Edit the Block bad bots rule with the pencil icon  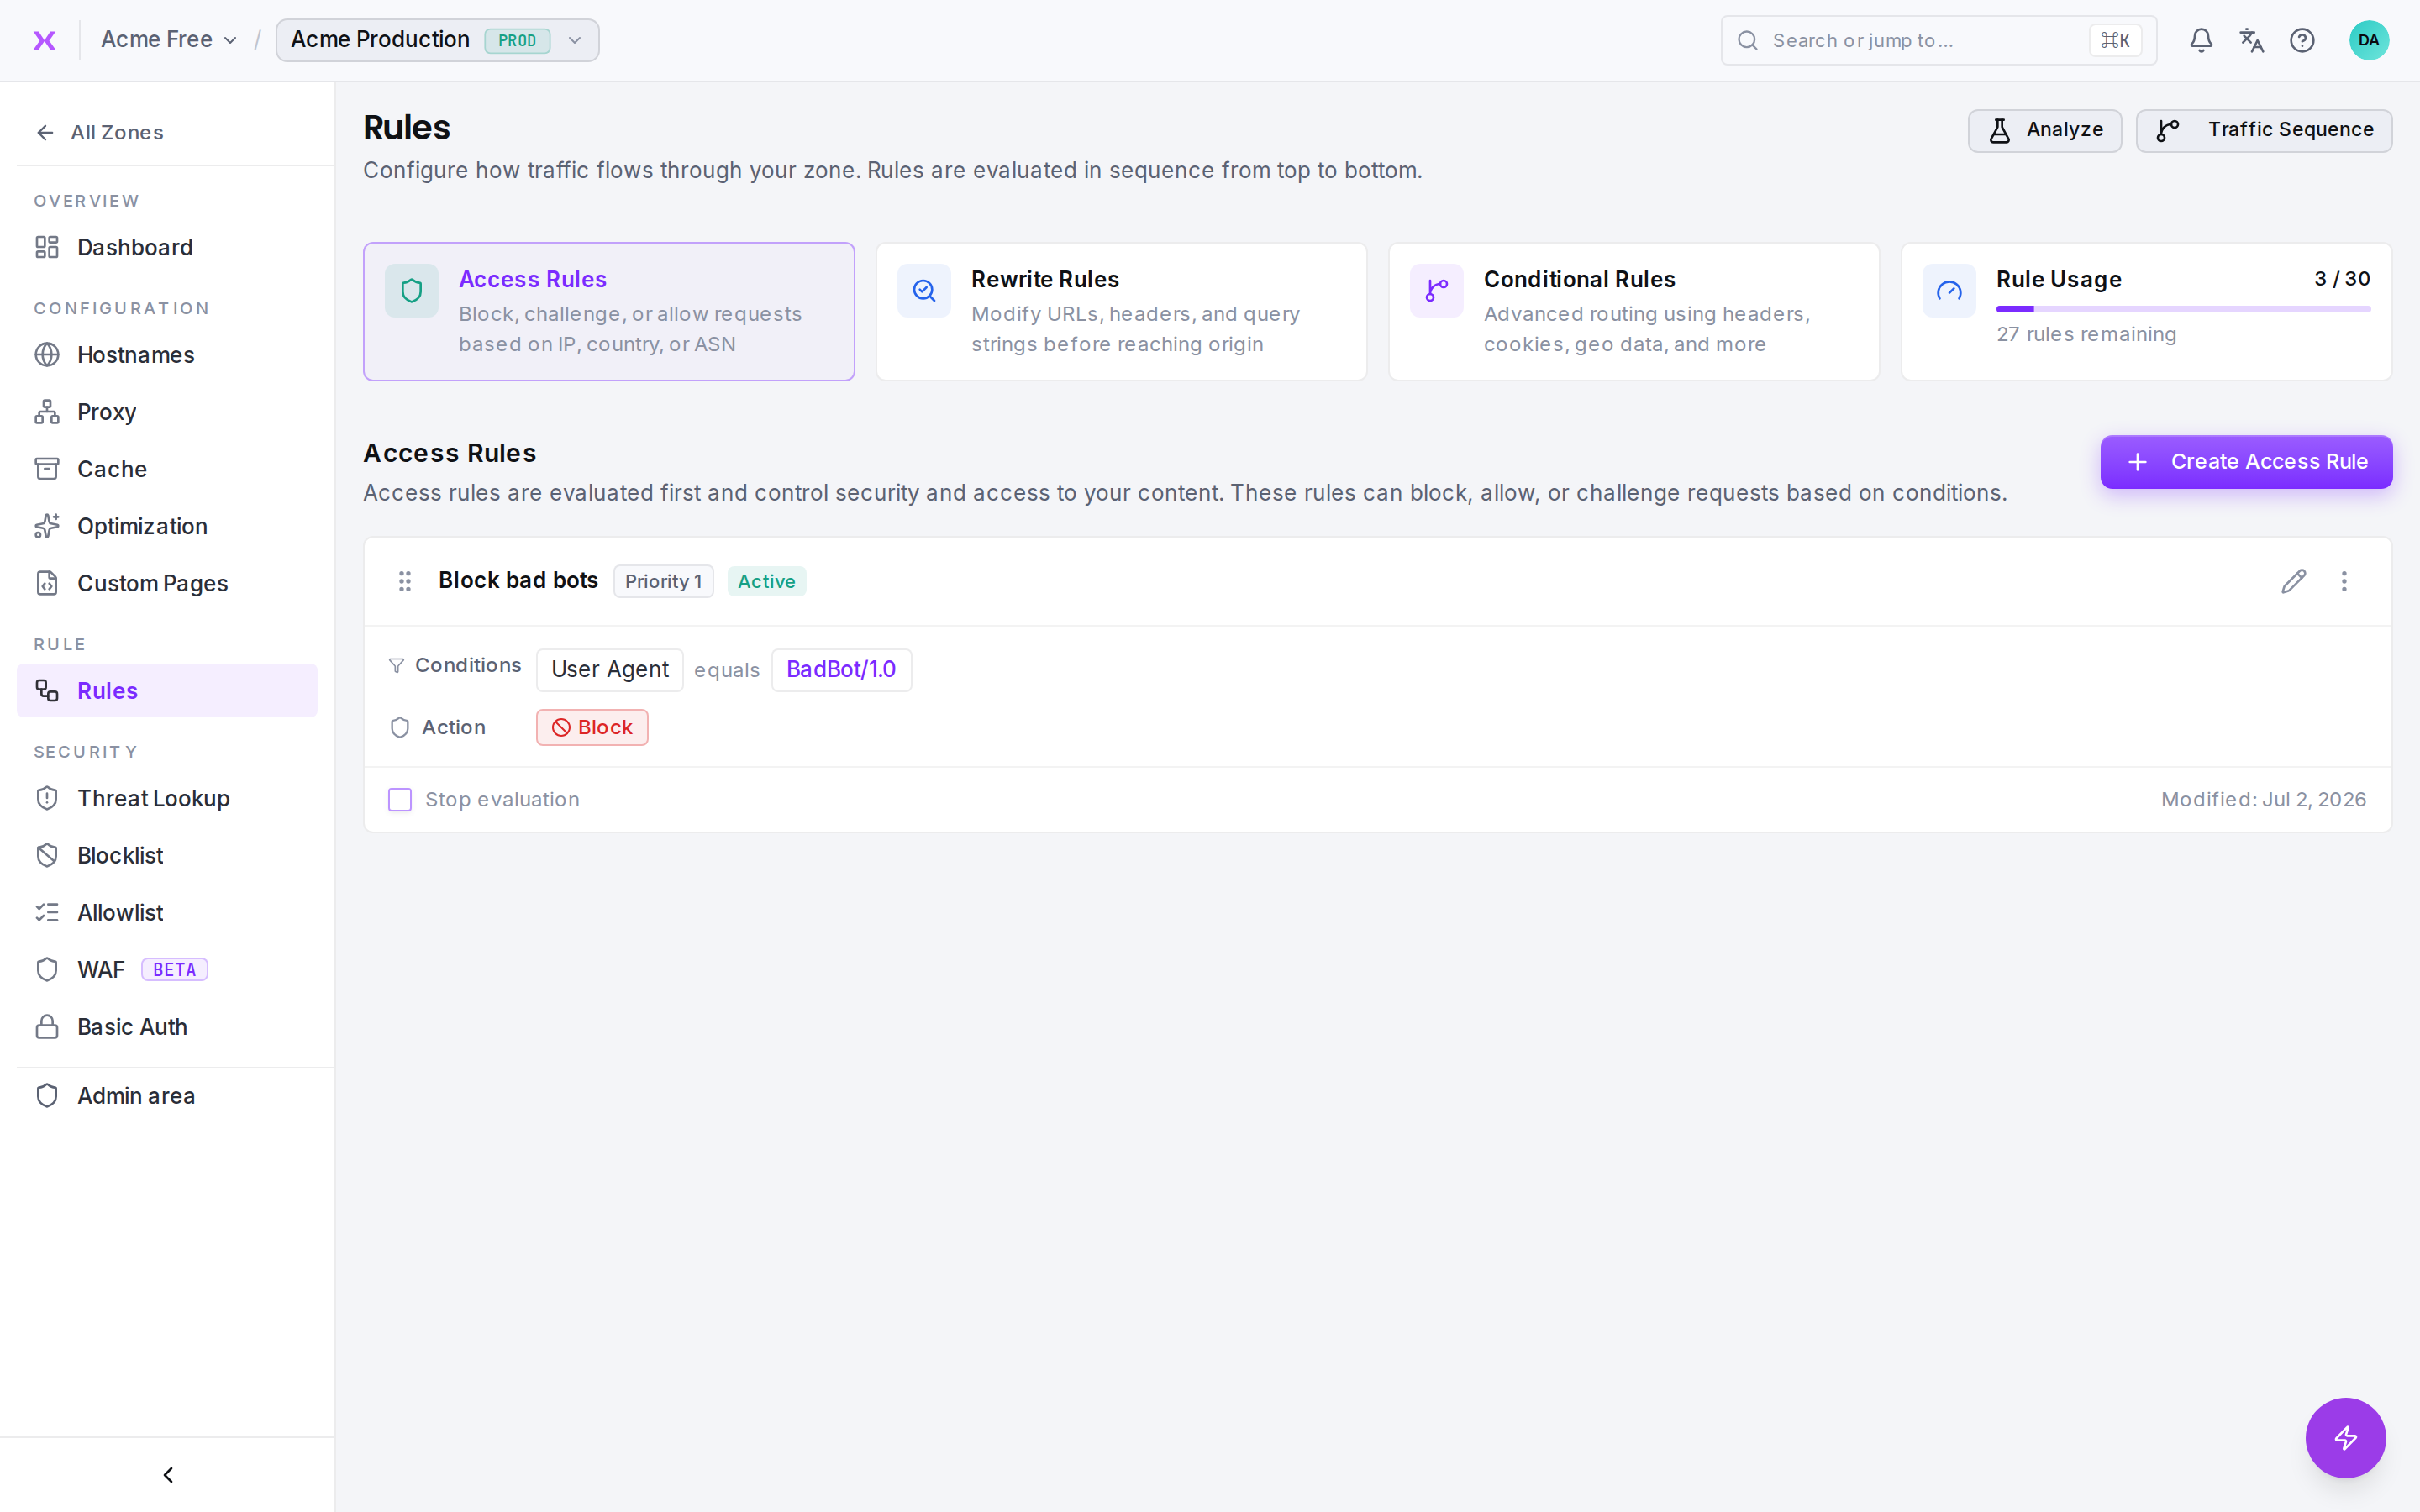coord(2294,581)
